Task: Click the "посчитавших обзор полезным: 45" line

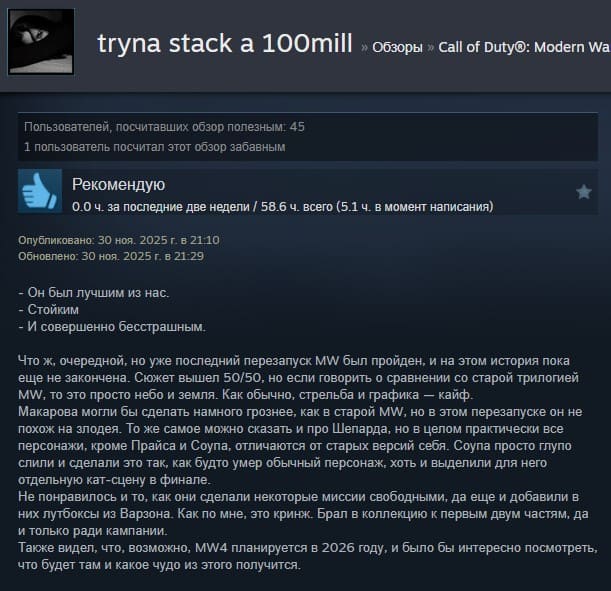Action: coord(164,127)
